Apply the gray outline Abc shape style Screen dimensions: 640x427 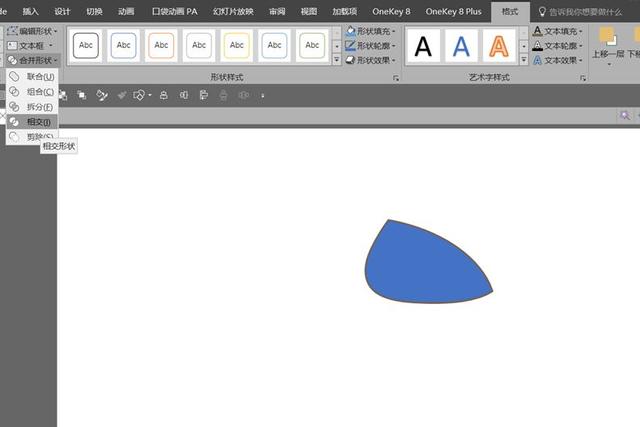(x=199, y=45)
